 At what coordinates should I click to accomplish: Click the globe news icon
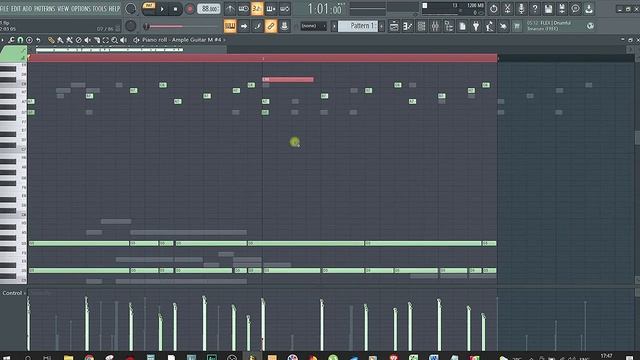[590, 26]
